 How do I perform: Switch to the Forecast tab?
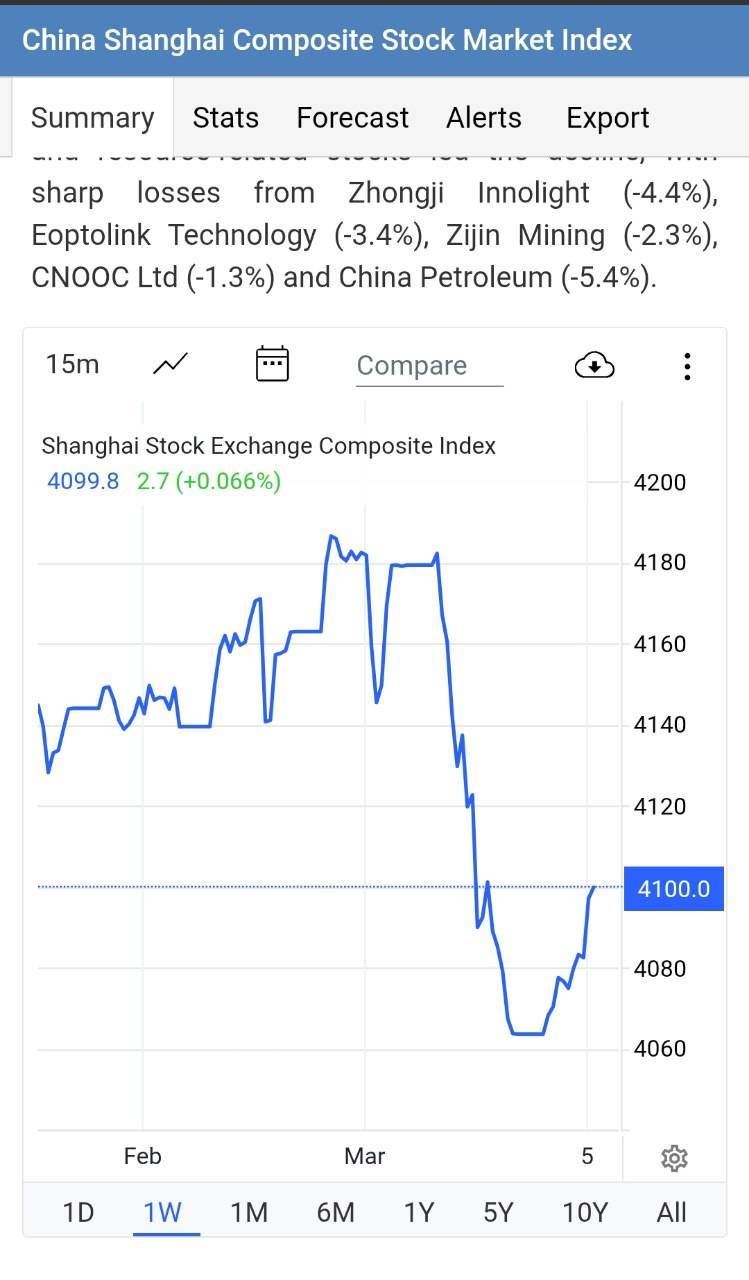click(x=353, y=118)
